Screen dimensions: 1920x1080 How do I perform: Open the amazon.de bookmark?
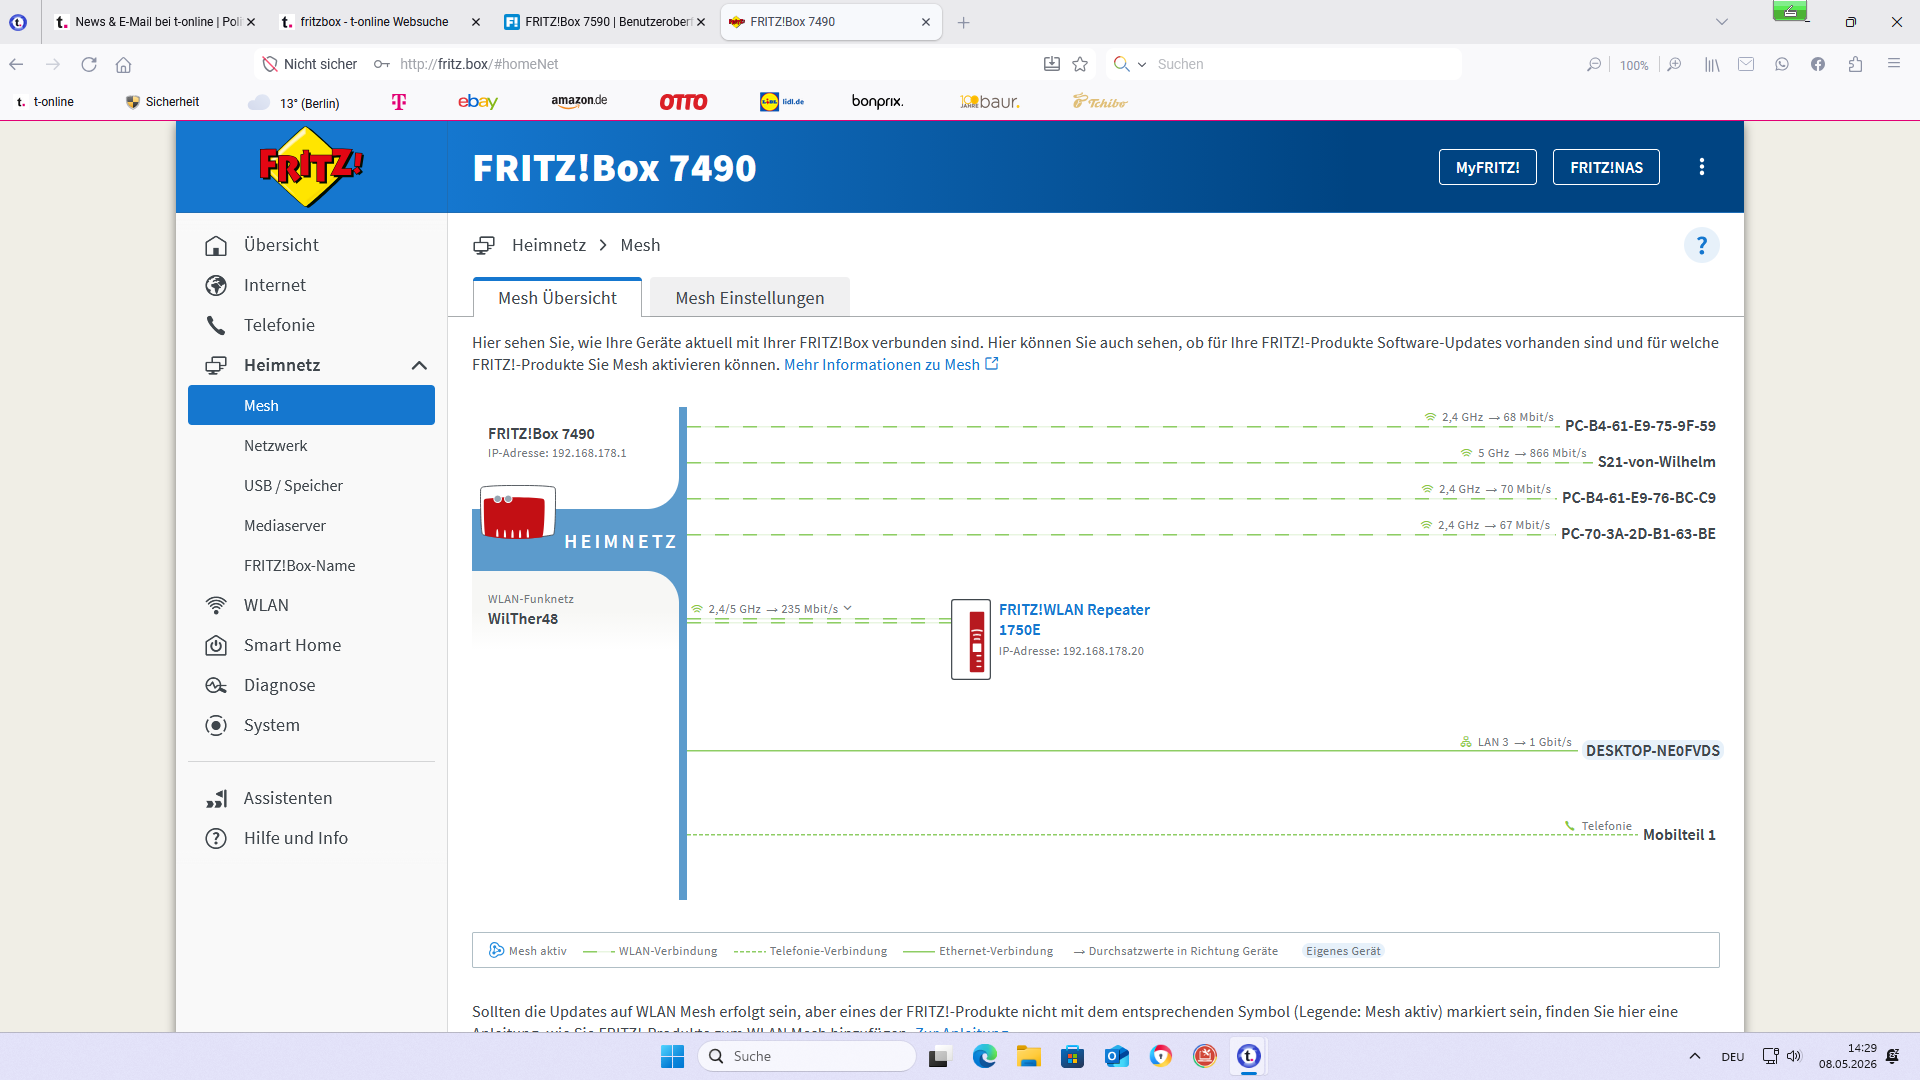click(579, 101)
